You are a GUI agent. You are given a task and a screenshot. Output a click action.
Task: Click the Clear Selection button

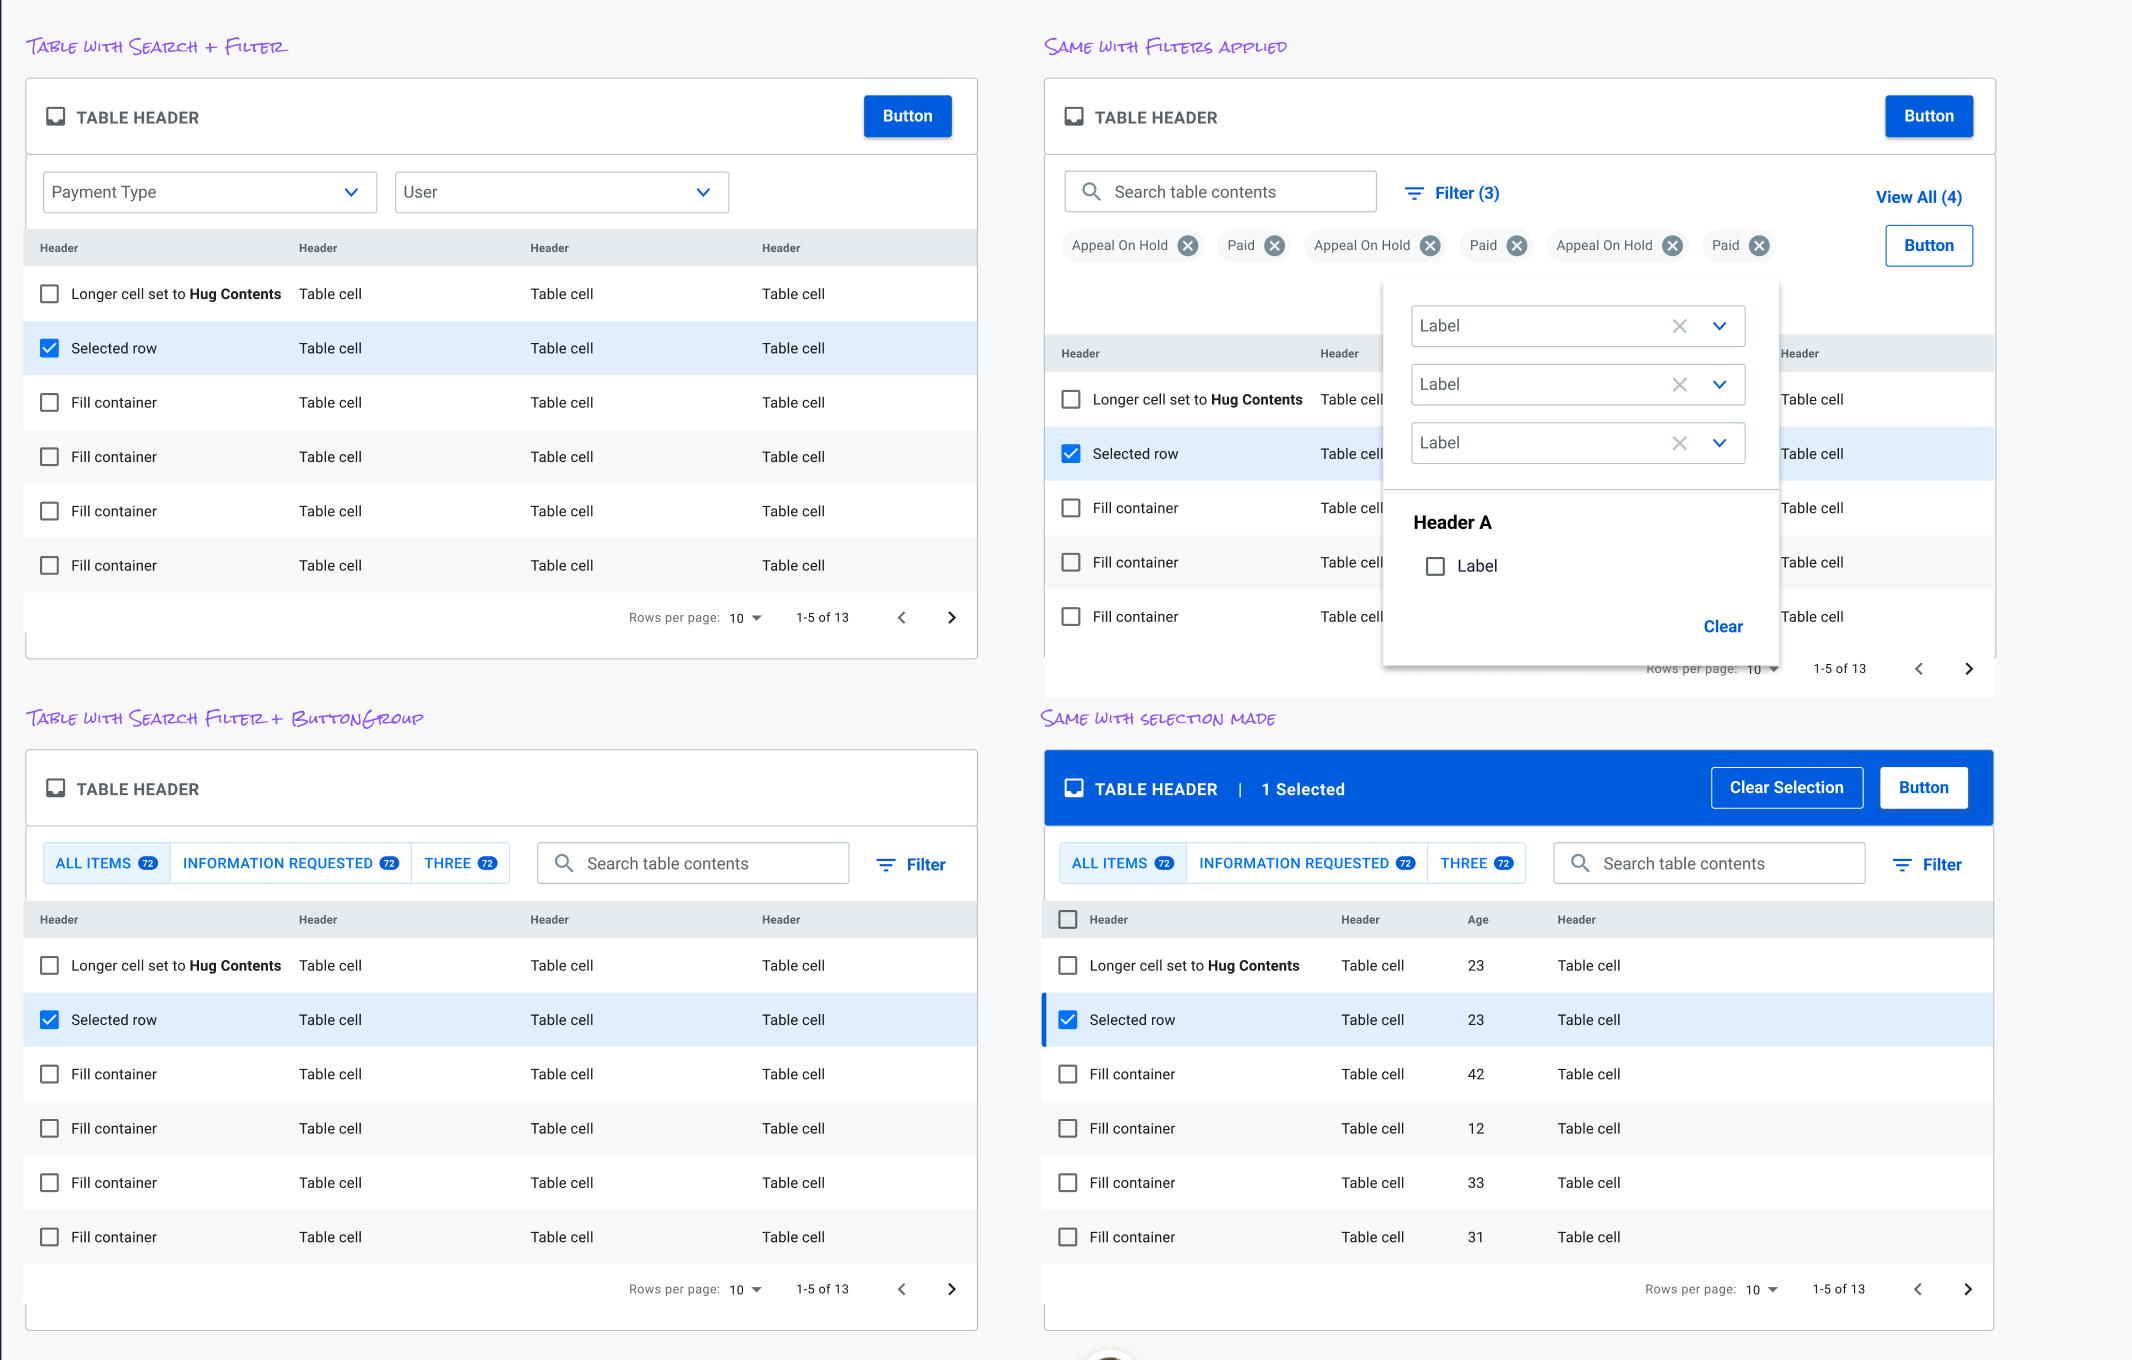pyautogui.click(x=1786, y=788)
